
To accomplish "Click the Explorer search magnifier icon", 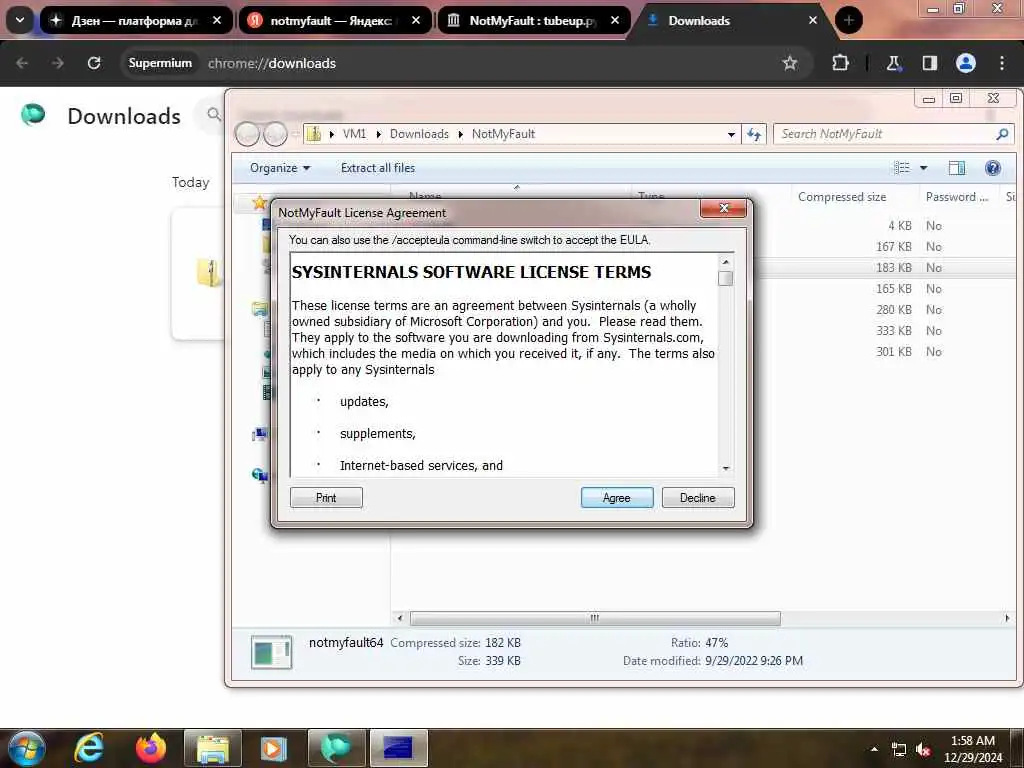I will point(1002,134).
